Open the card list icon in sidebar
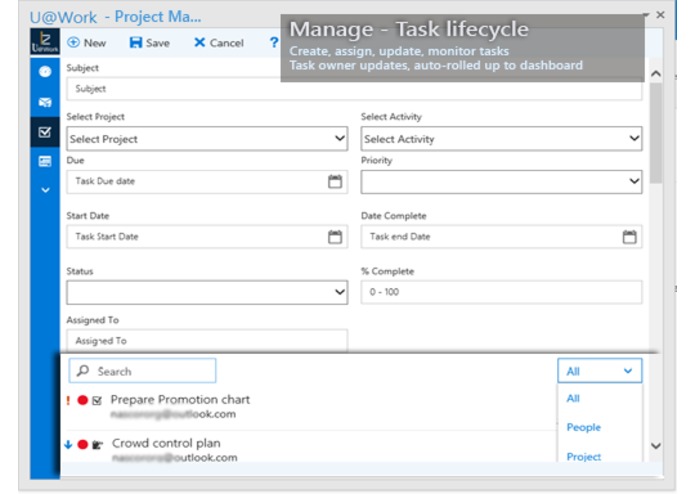 pos(45,161)
